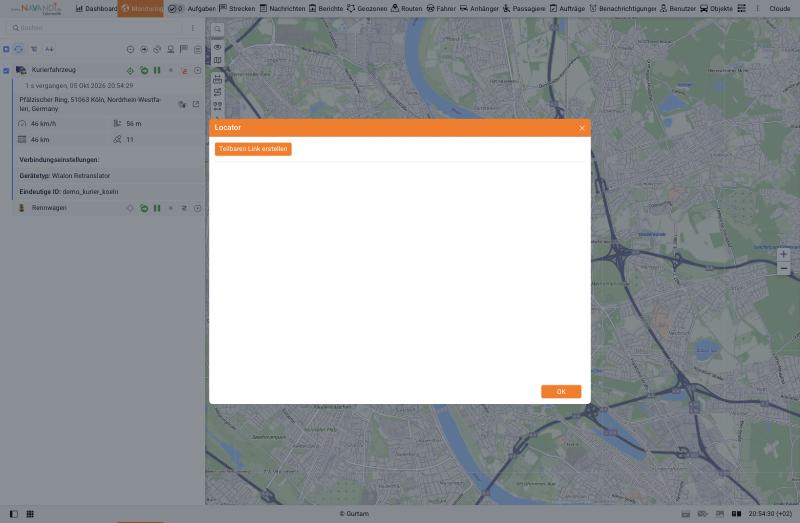Open the Berichte section
This screenshot has width=800, height=523.
[326, 9]
